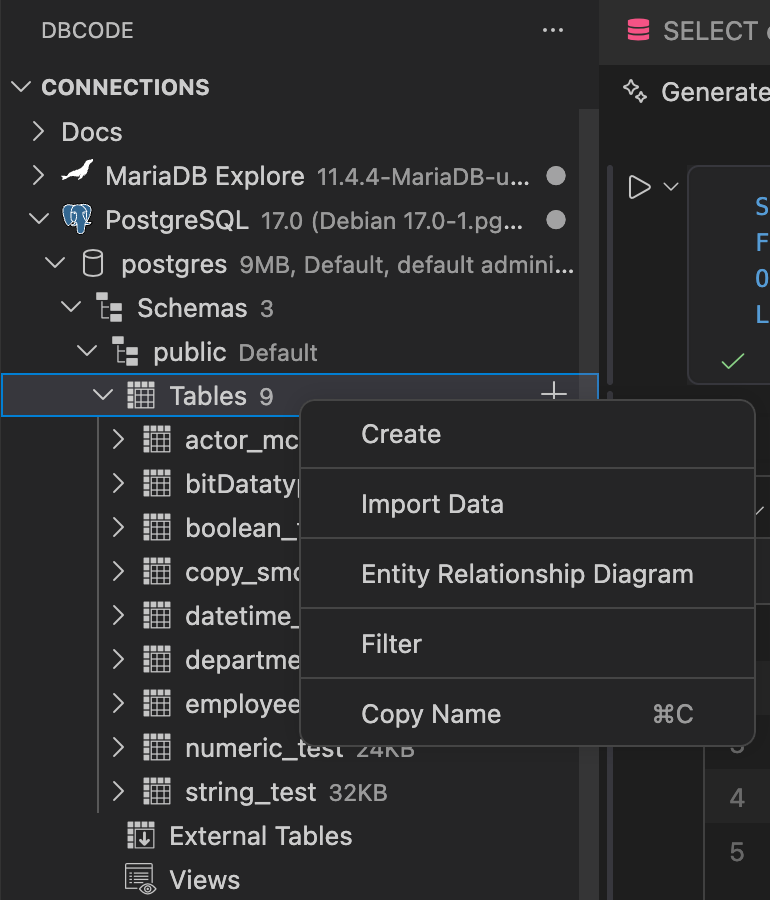The width and height of the screenshot is (770, 900).
Task: Collapse the public schema node
Action: tap(87, 351)
